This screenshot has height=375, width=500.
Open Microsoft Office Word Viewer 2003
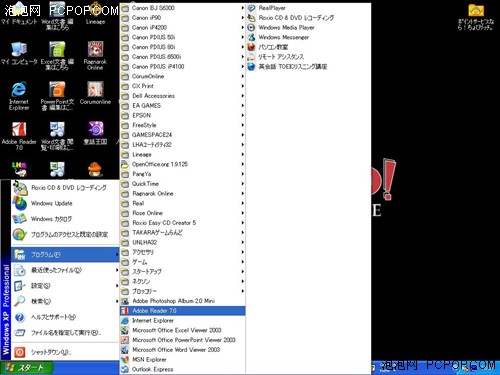click(x=183, y=350)
